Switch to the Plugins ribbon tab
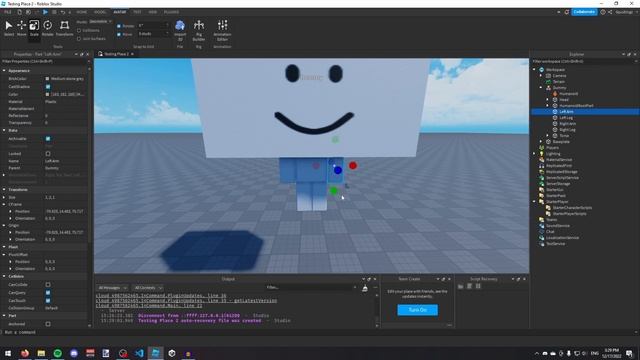Image resolution: width=640 pixels, height=360 pixels. coord(171,12)
